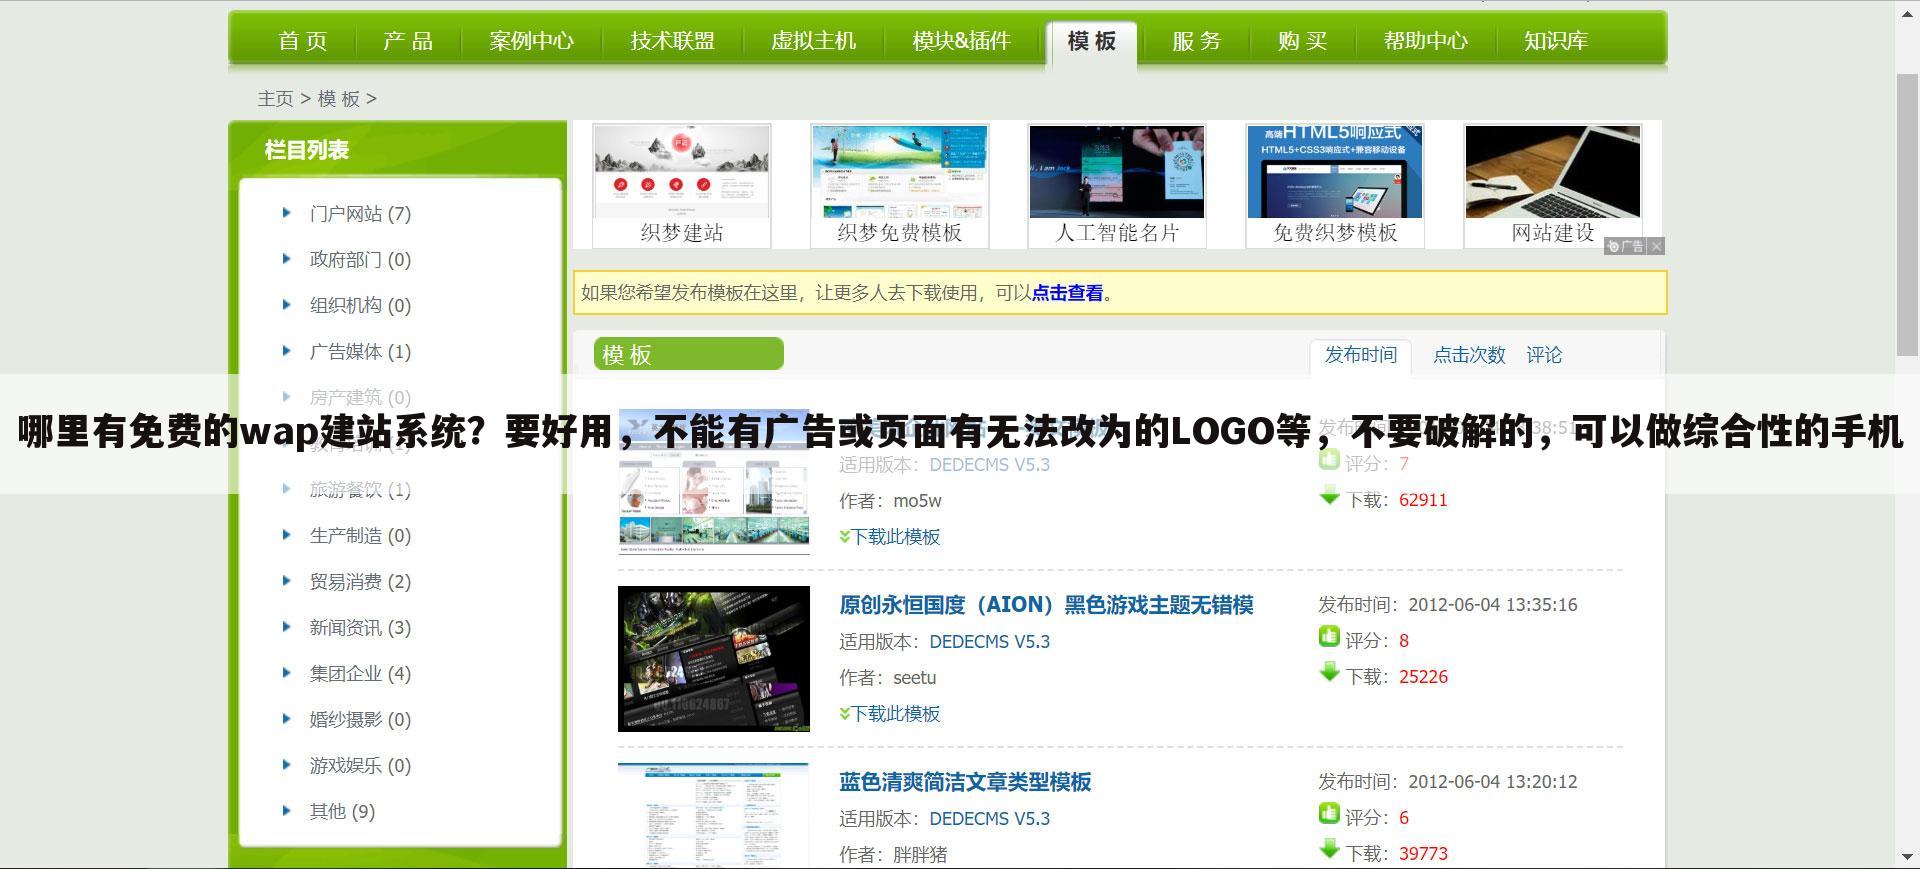
Task: Open DEDECMS V5.3 link for 胖胖猪 template
Action: [990, 819]
